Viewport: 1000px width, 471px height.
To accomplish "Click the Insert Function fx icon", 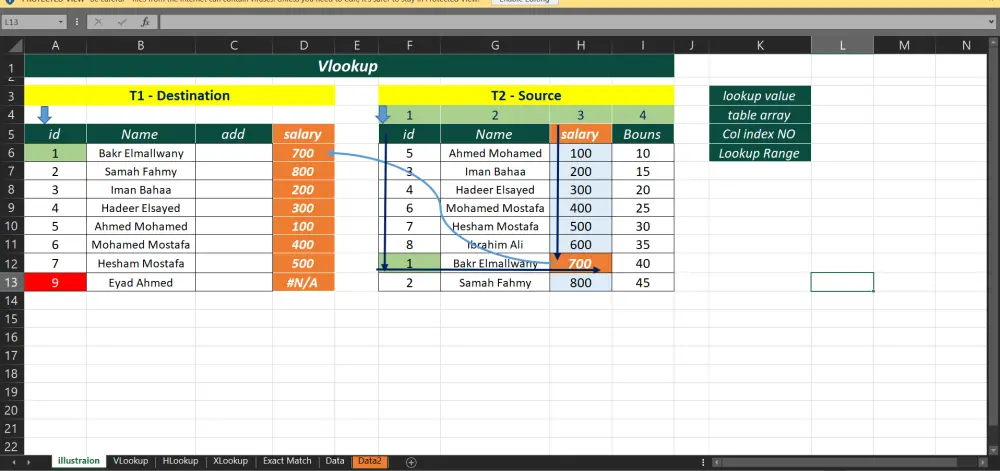I will point(145,22).
